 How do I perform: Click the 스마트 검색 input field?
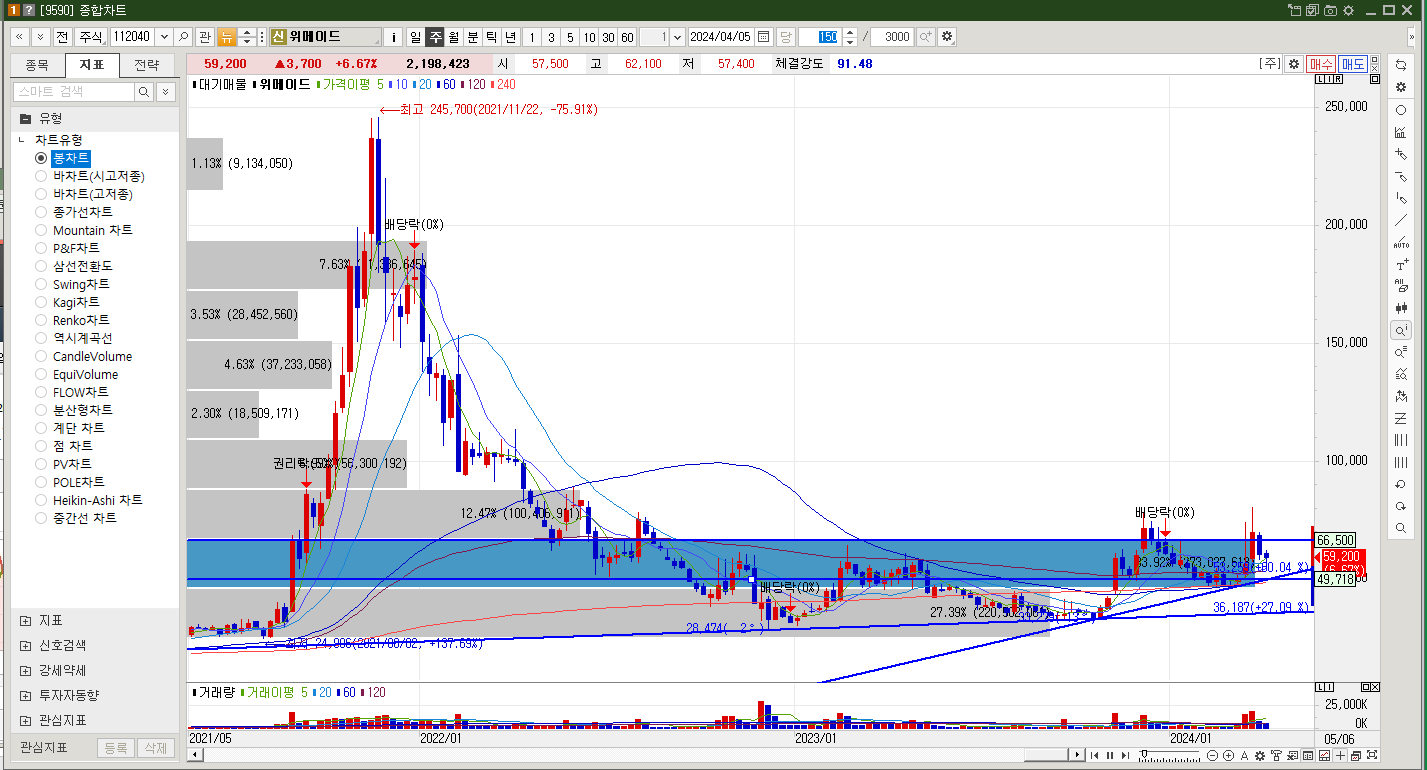click(x=74, y=91)
